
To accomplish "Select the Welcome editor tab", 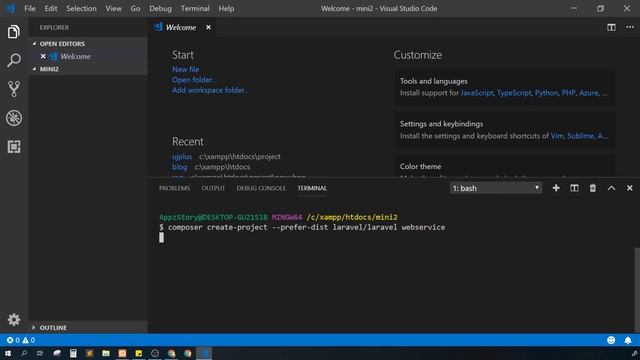I will (x=181, y=27).
